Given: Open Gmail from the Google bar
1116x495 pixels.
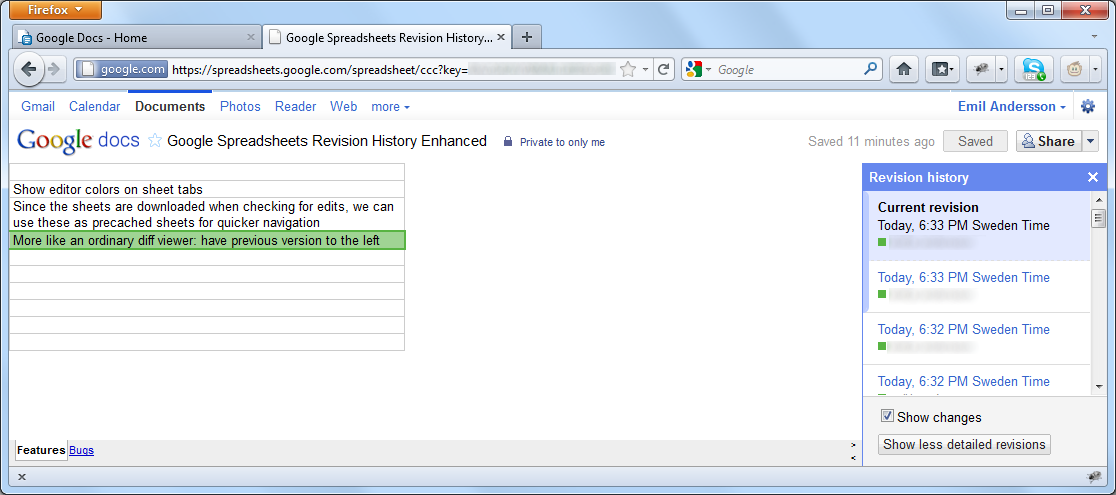Looking at the screenshot, I should click(38, 106).
